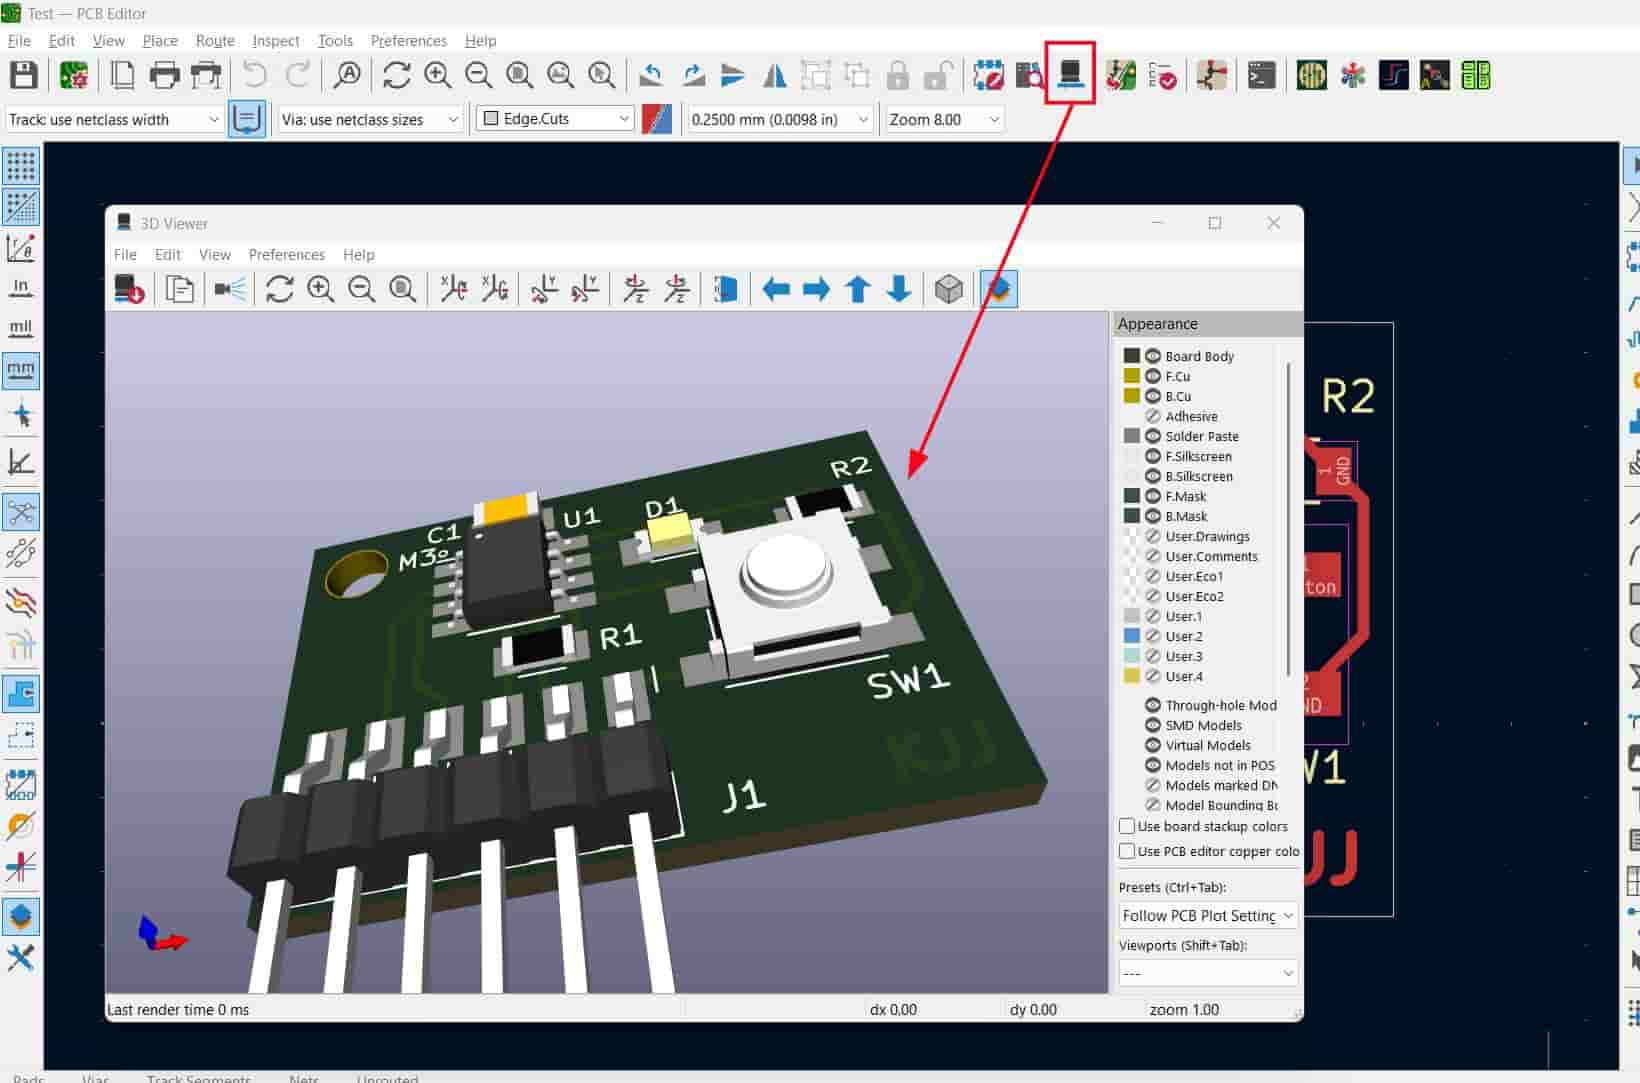The width and height of the screenshot is (1640, 1083).
Task: Hide the F.Silkscreen layer
Action: tap(1153, 456)
